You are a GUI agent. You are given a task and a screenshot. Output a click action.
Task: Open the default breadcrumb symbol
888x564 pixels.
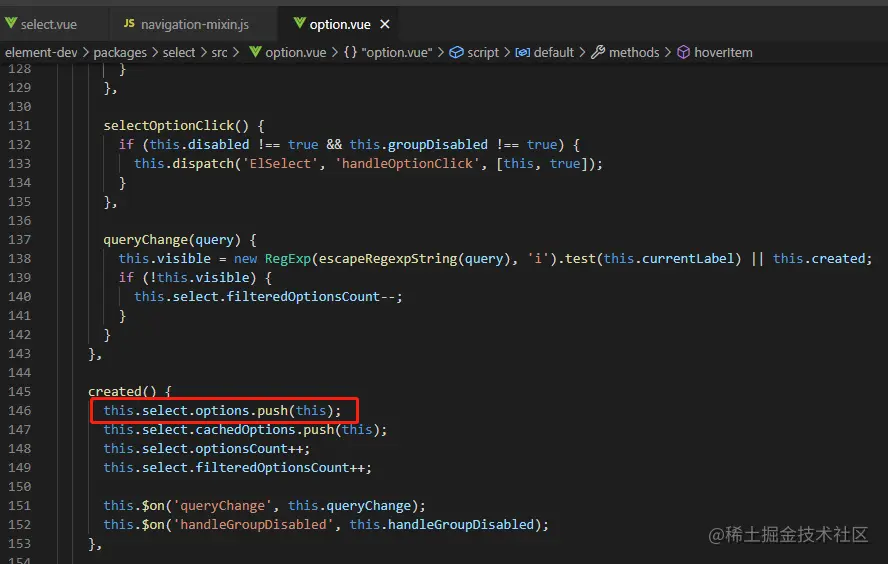click(553, 53)
